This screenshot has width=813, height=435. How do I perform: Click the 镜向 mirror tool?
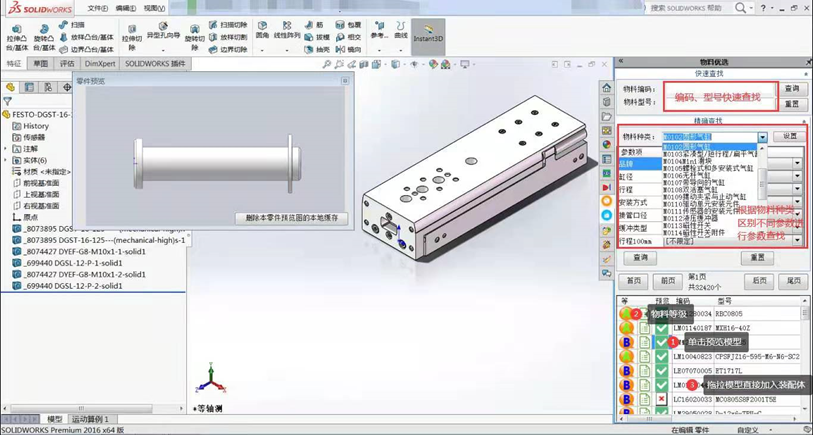350,49
